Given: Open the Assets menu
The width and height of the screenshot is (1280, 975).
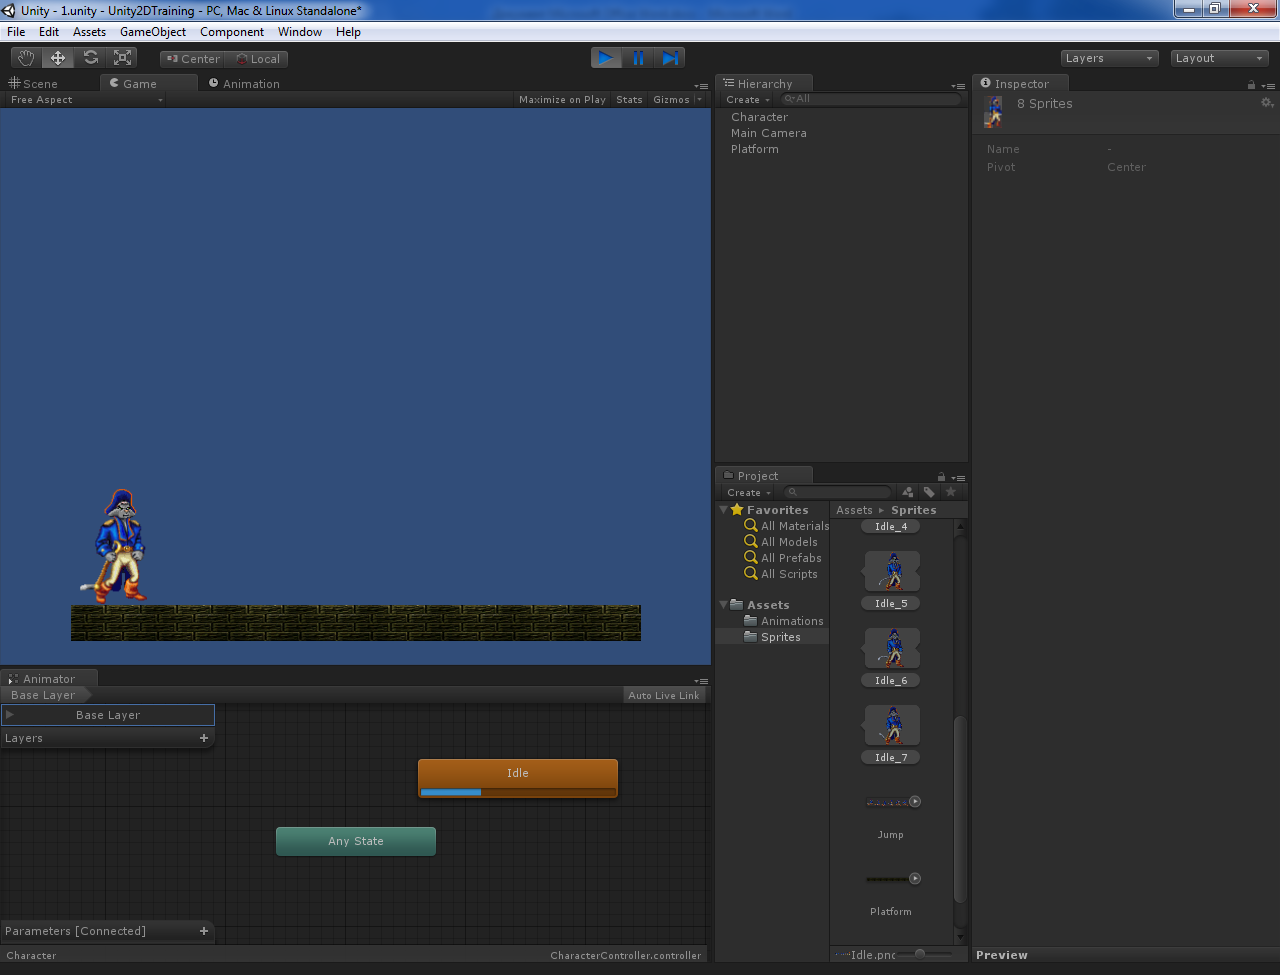Looking at the screenshot, I should coord(89,32).
